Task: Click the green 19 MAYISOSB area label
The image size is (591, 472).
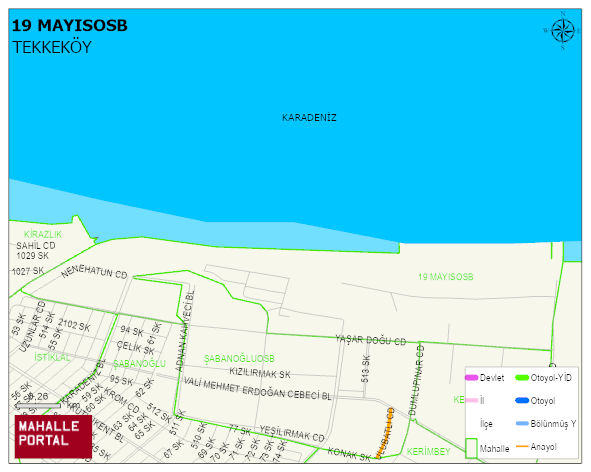Action: pos(446,277)
